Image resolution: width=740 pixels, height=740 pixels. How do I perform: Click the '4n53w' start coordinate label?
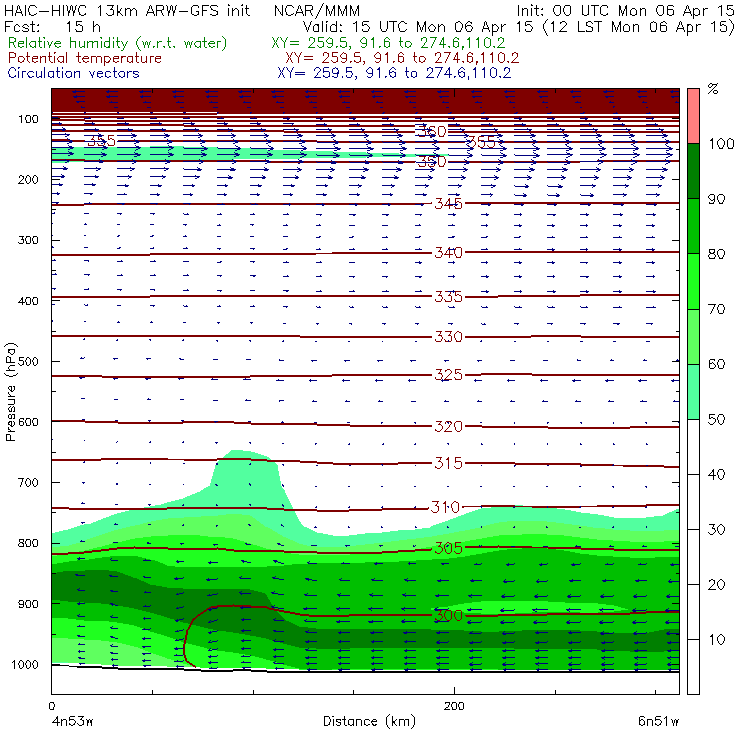(x=72, y=721)
